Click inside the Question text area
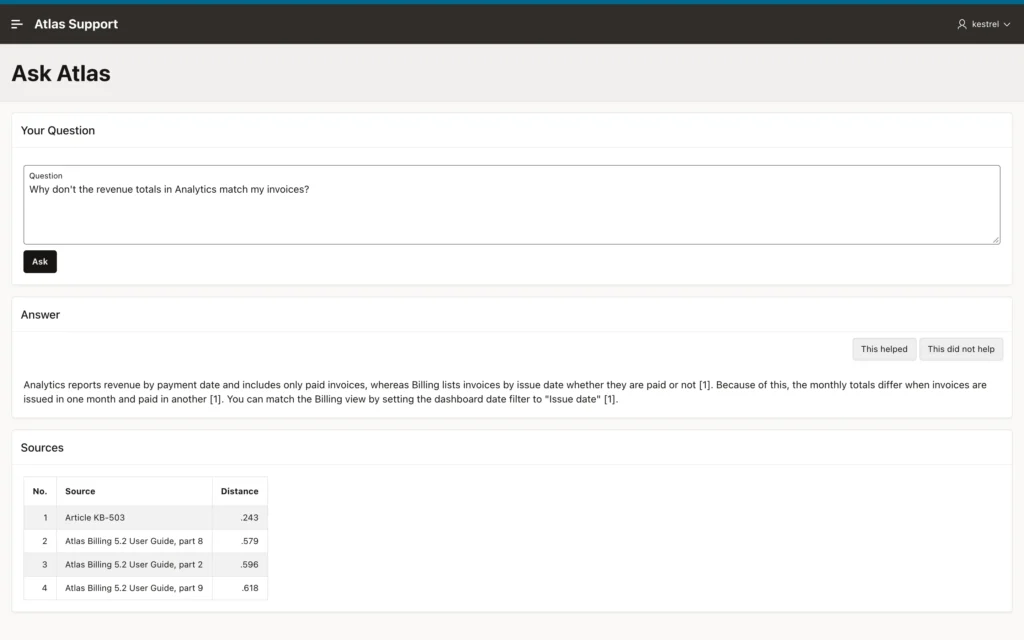The height and width of the screenshot is (640, 1024). [511, 204]
